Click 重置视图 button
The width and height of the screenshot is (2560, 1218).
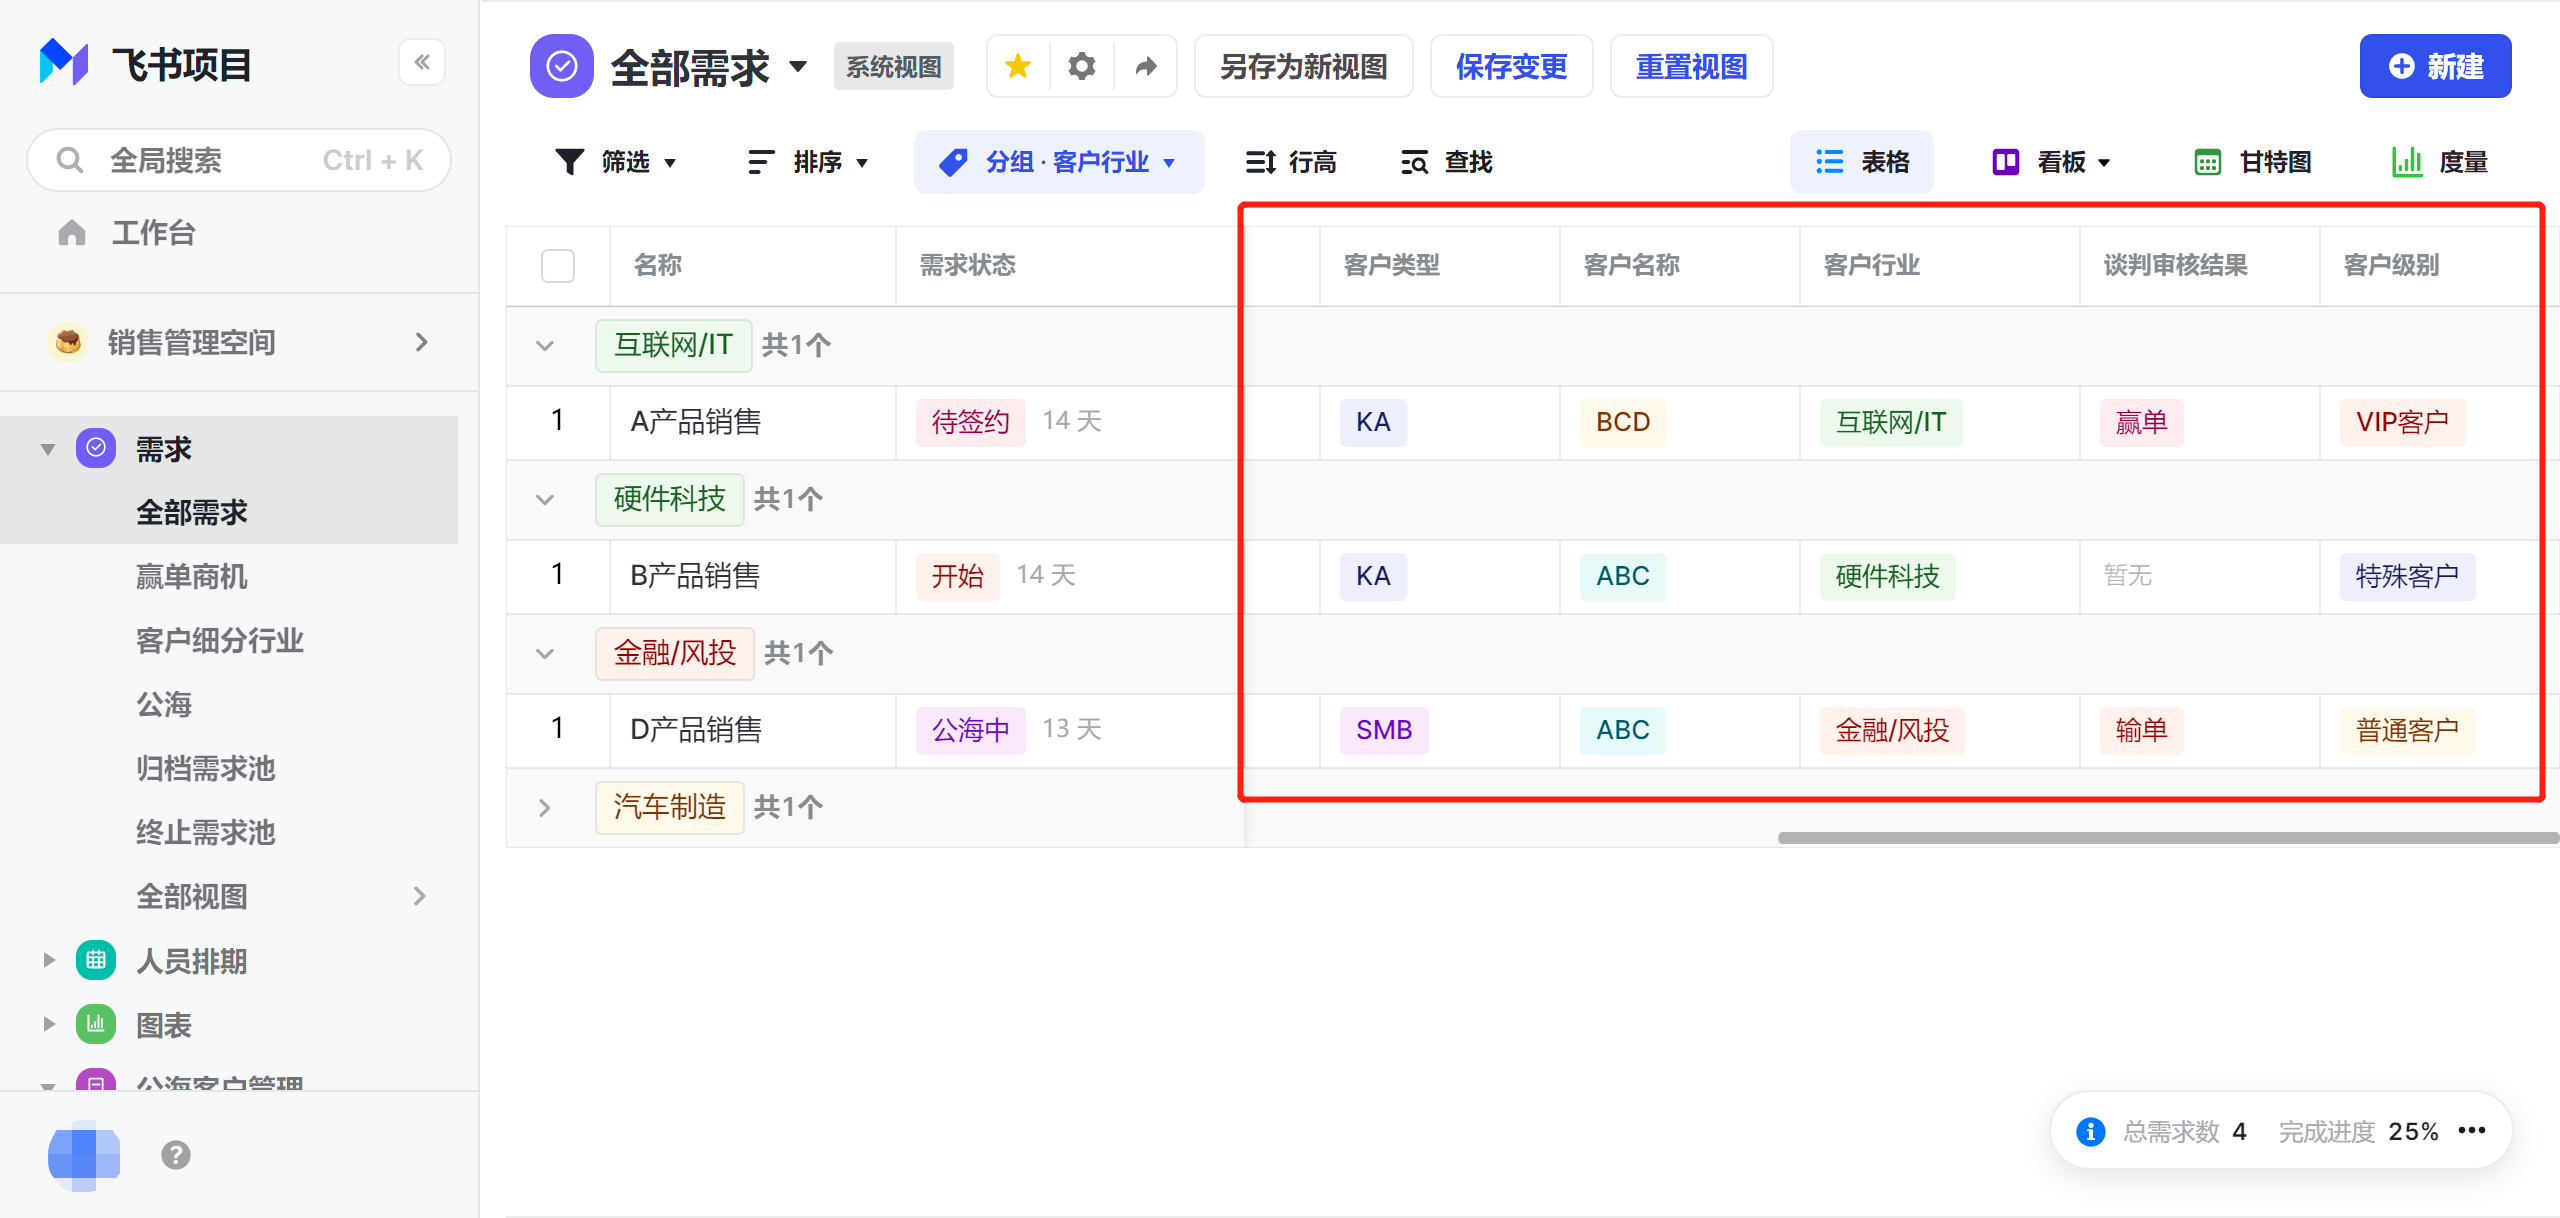point(1692,66)
